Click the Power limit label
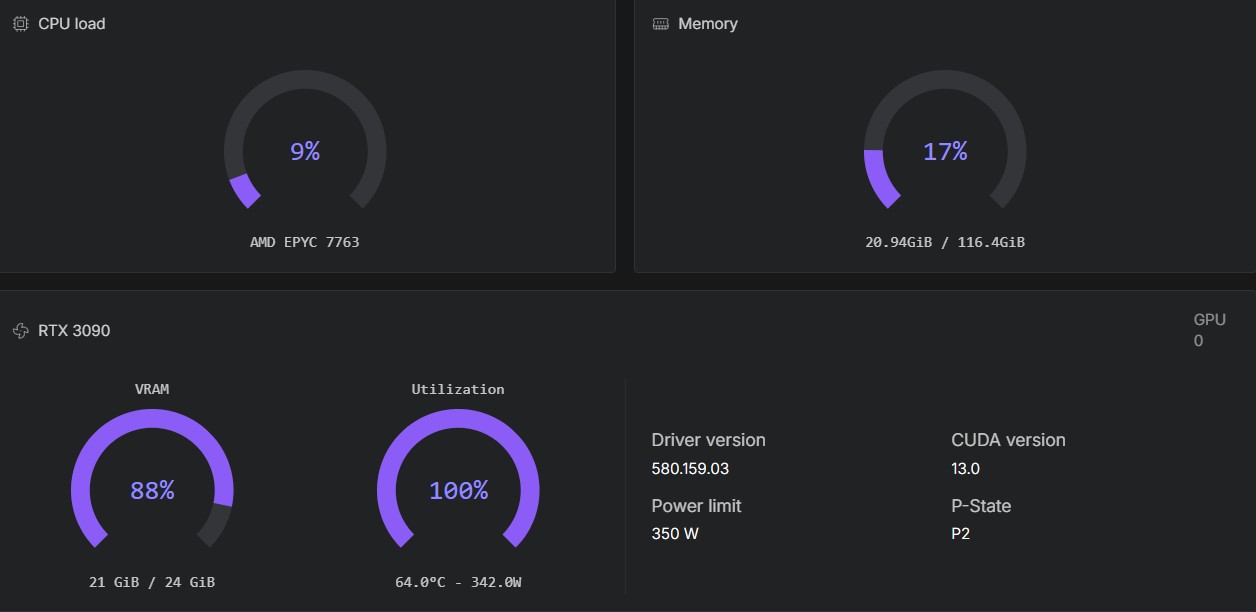Image resolution: width=1256 pixels, height=612 pixels. click(x=696, y=506)
